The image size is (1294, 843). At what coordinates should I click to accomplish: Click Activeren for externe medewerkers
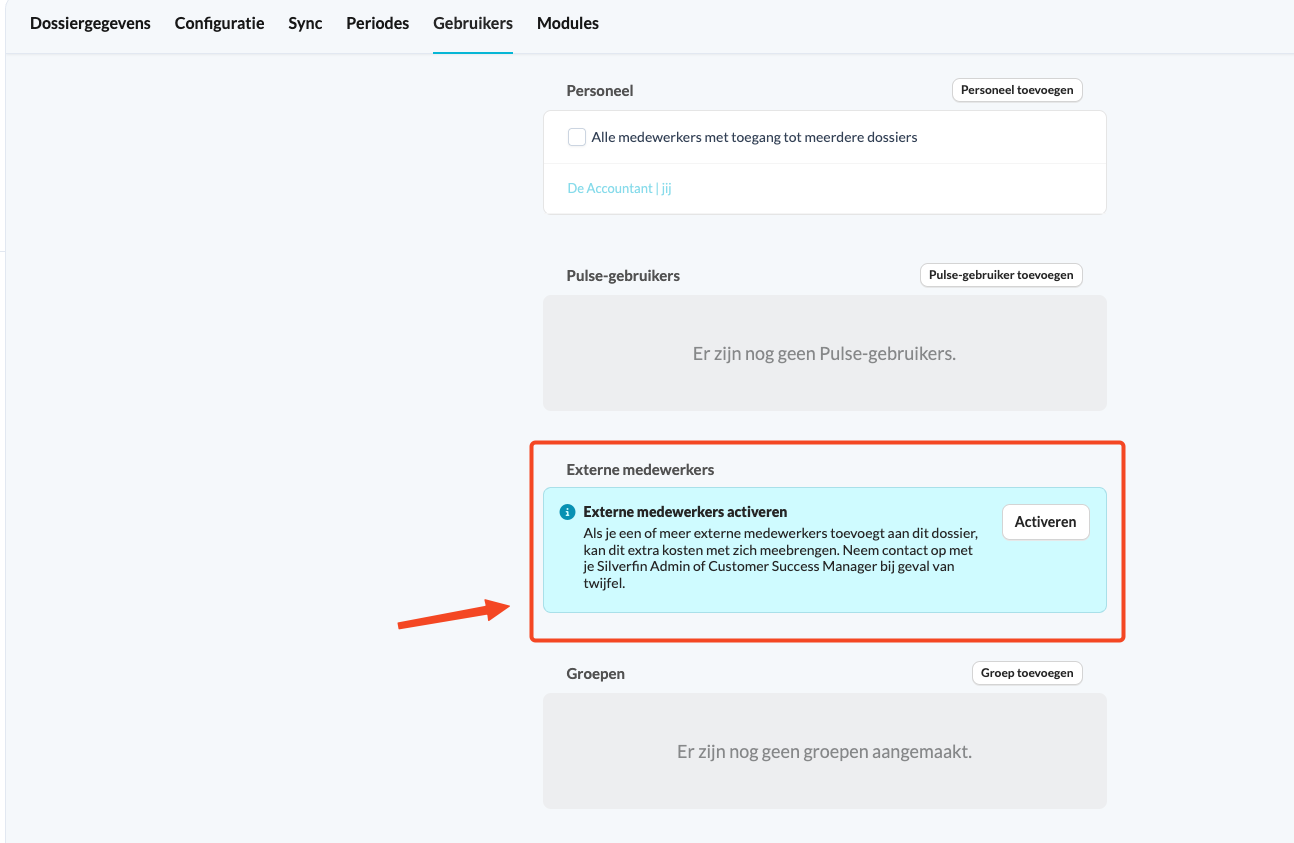tap(1046, 522)
